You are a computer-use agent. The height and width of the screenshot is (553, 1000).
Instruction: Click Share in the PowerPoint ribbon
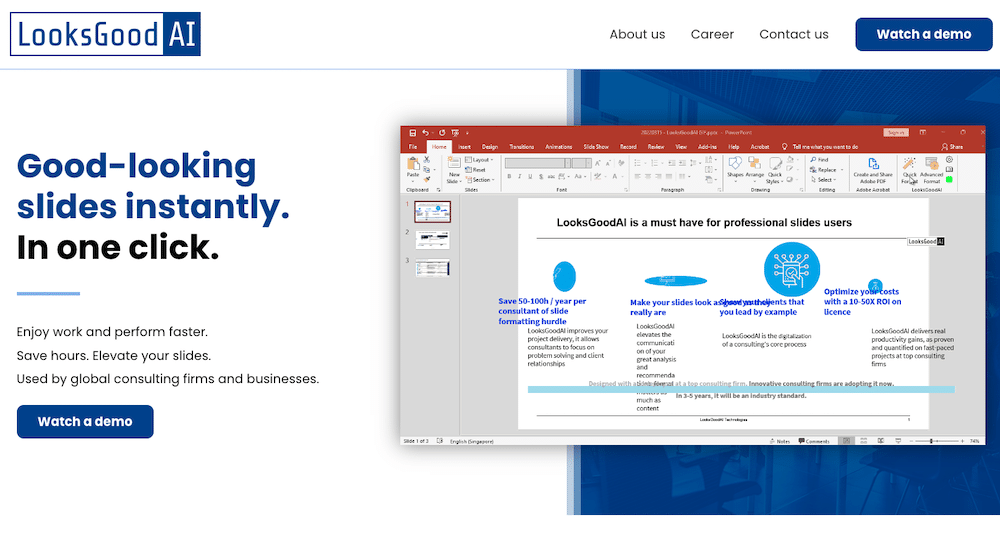[x=952, y=147]
